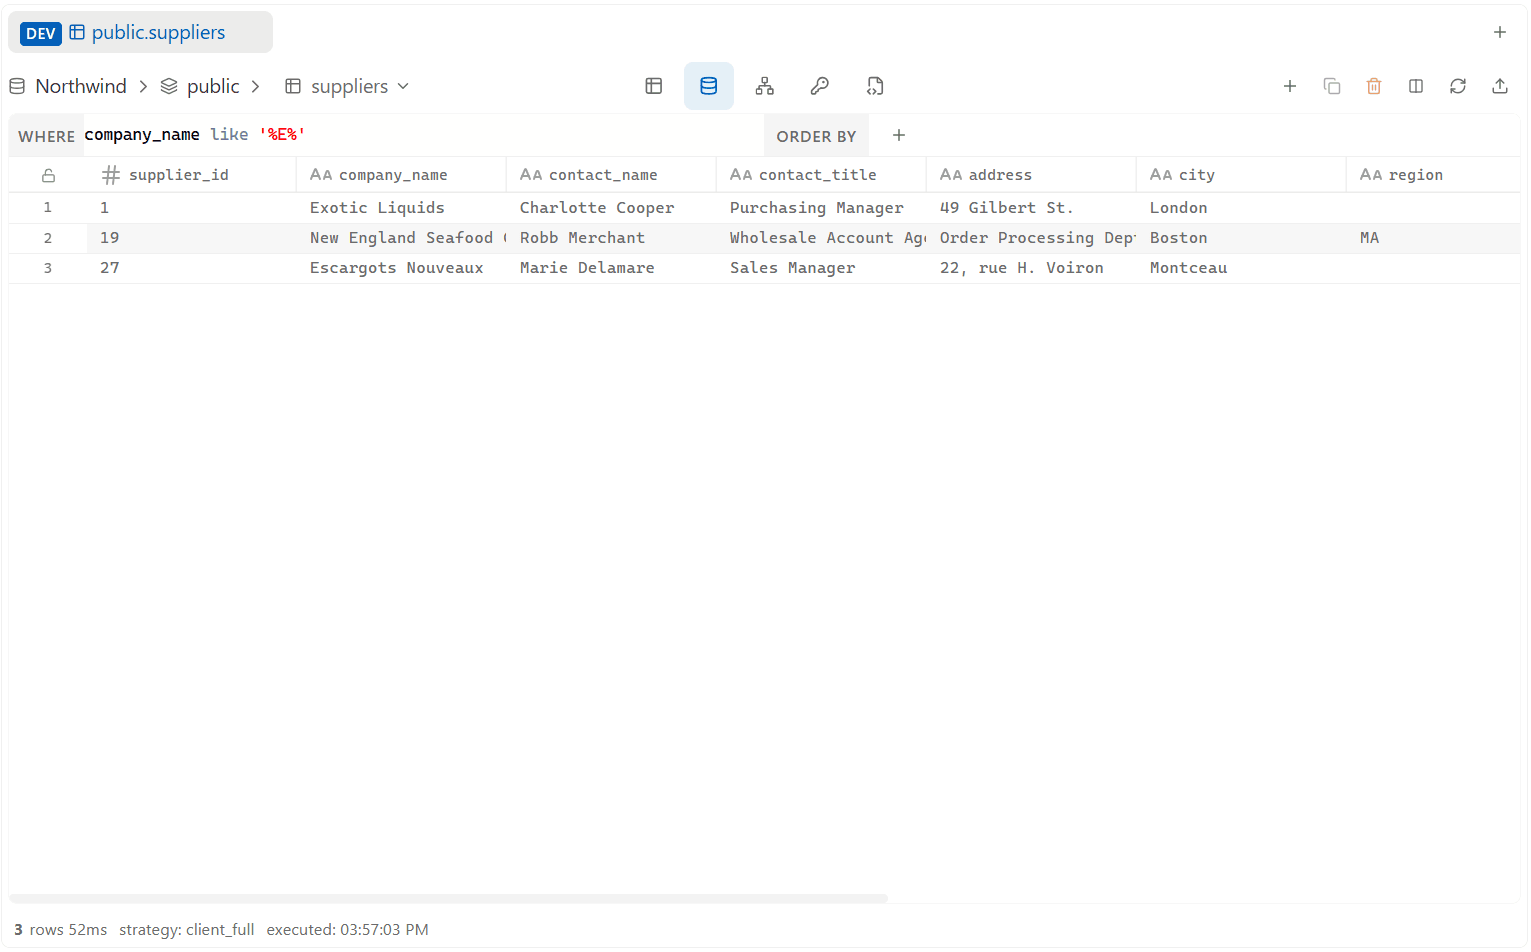Select the Exotic Liquids cell
The height and width of the screenshot is (952, 1531).
pos(401,208)
